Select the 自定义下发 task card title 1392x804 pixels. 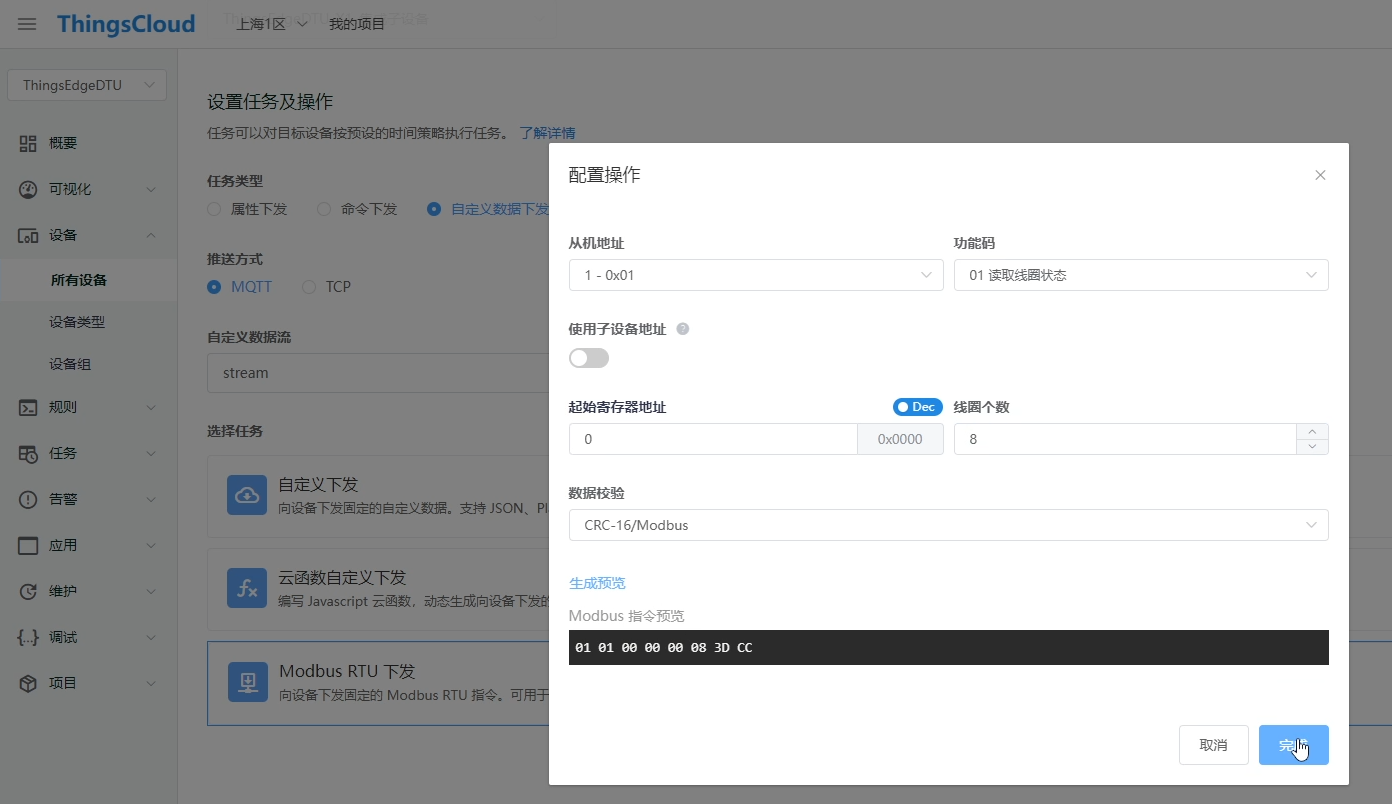point(318,485)
